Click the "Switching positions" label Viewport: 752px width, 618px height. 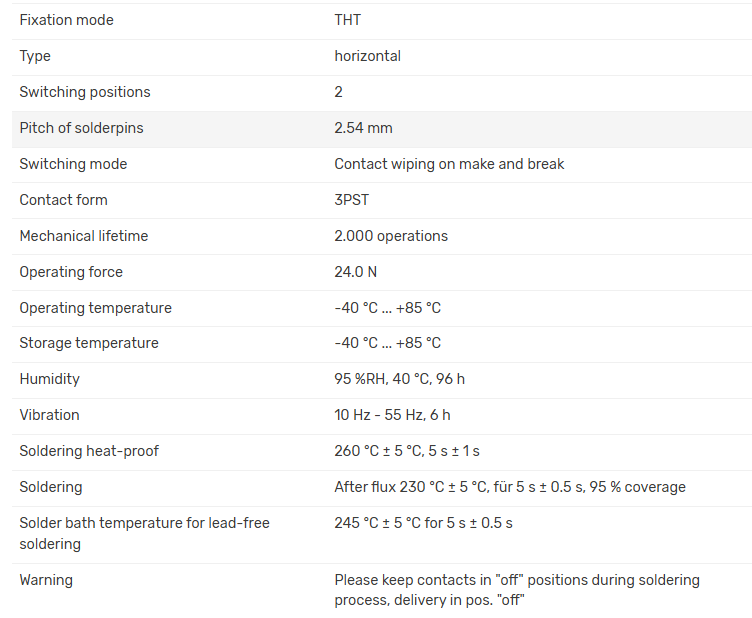[x=85, y=92]
